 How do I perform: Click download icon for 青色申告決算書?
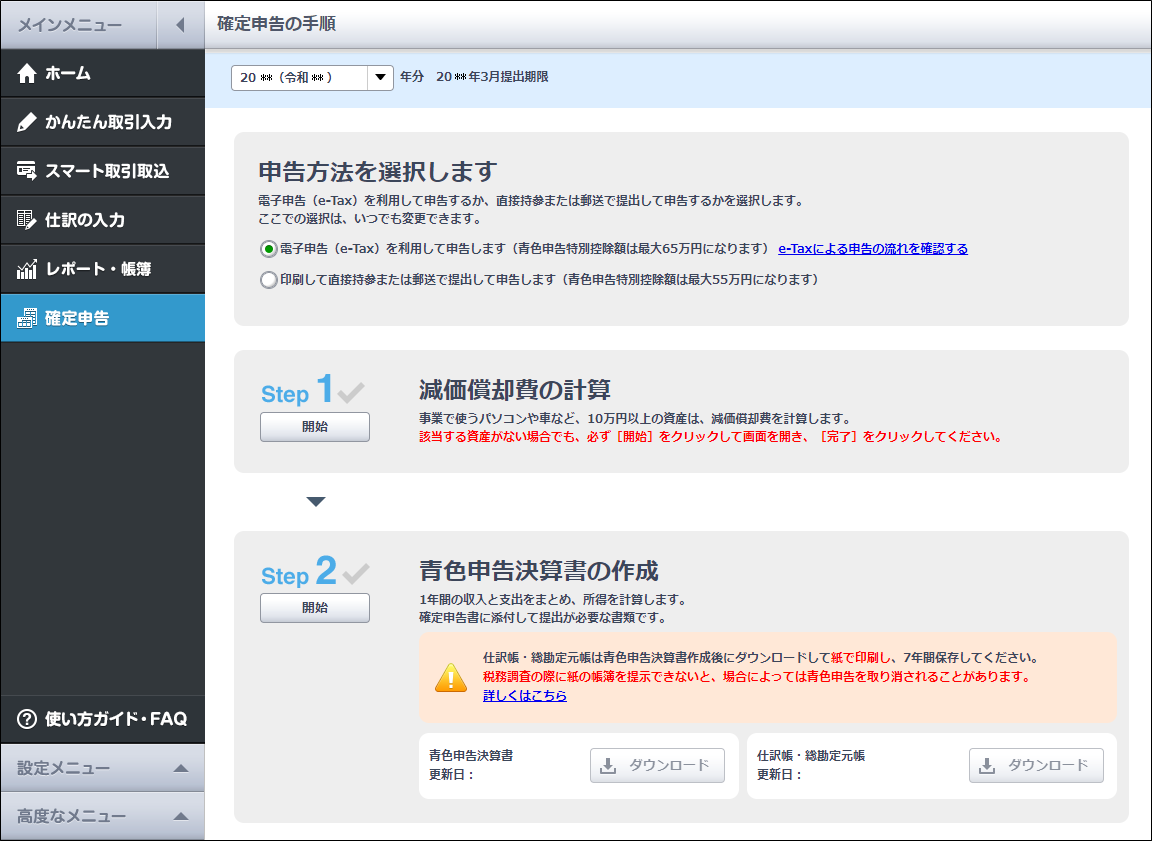click(x=608, y=766)
